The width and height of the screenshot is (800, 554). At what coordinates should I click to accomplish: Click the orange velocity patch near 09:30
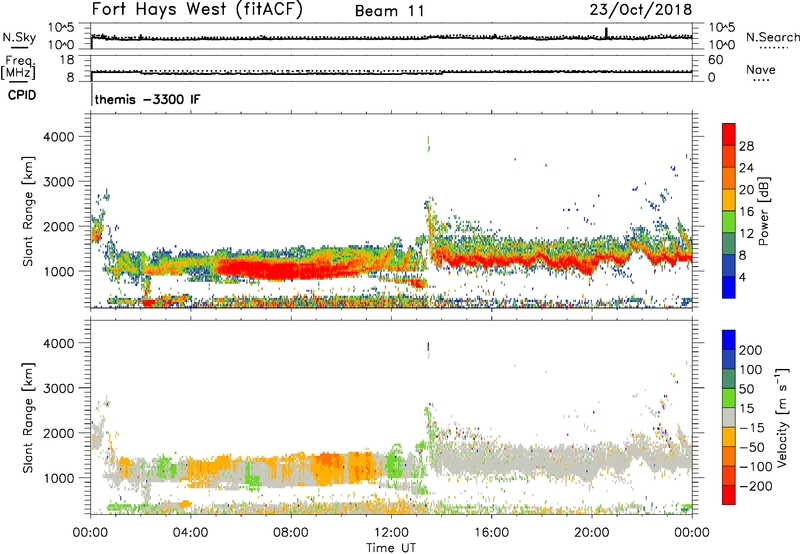click(327, 468)
